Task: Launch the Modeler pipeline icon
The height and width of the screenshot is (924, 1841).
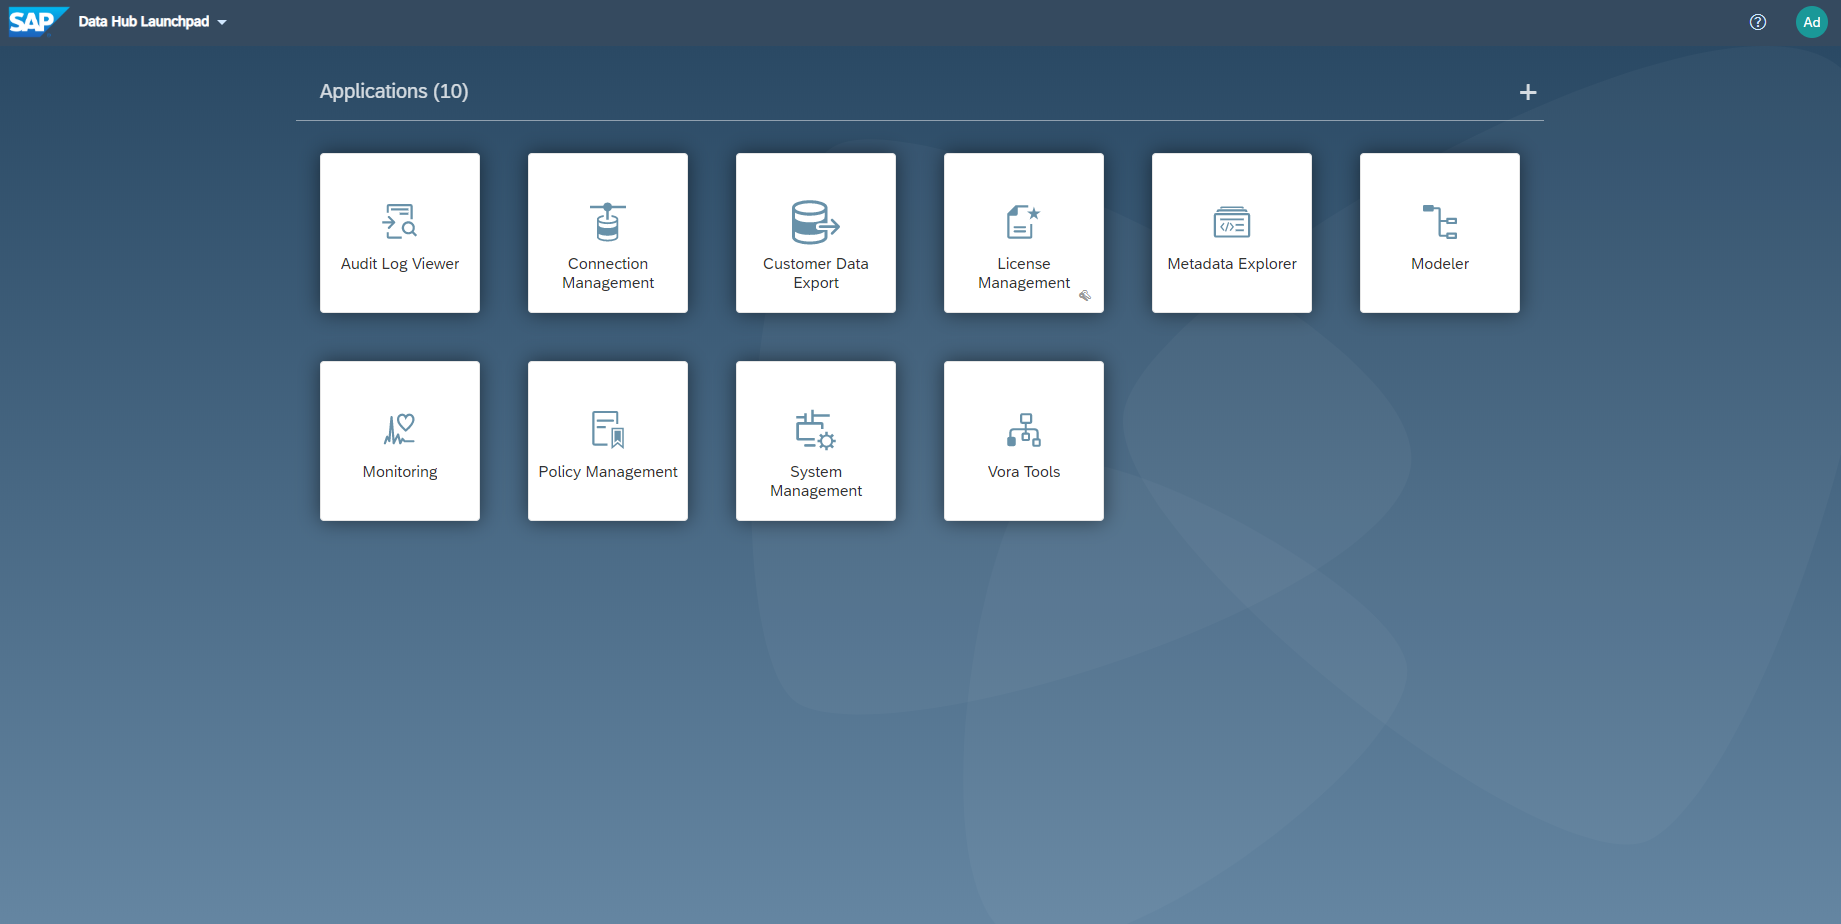Action: 1439,222
